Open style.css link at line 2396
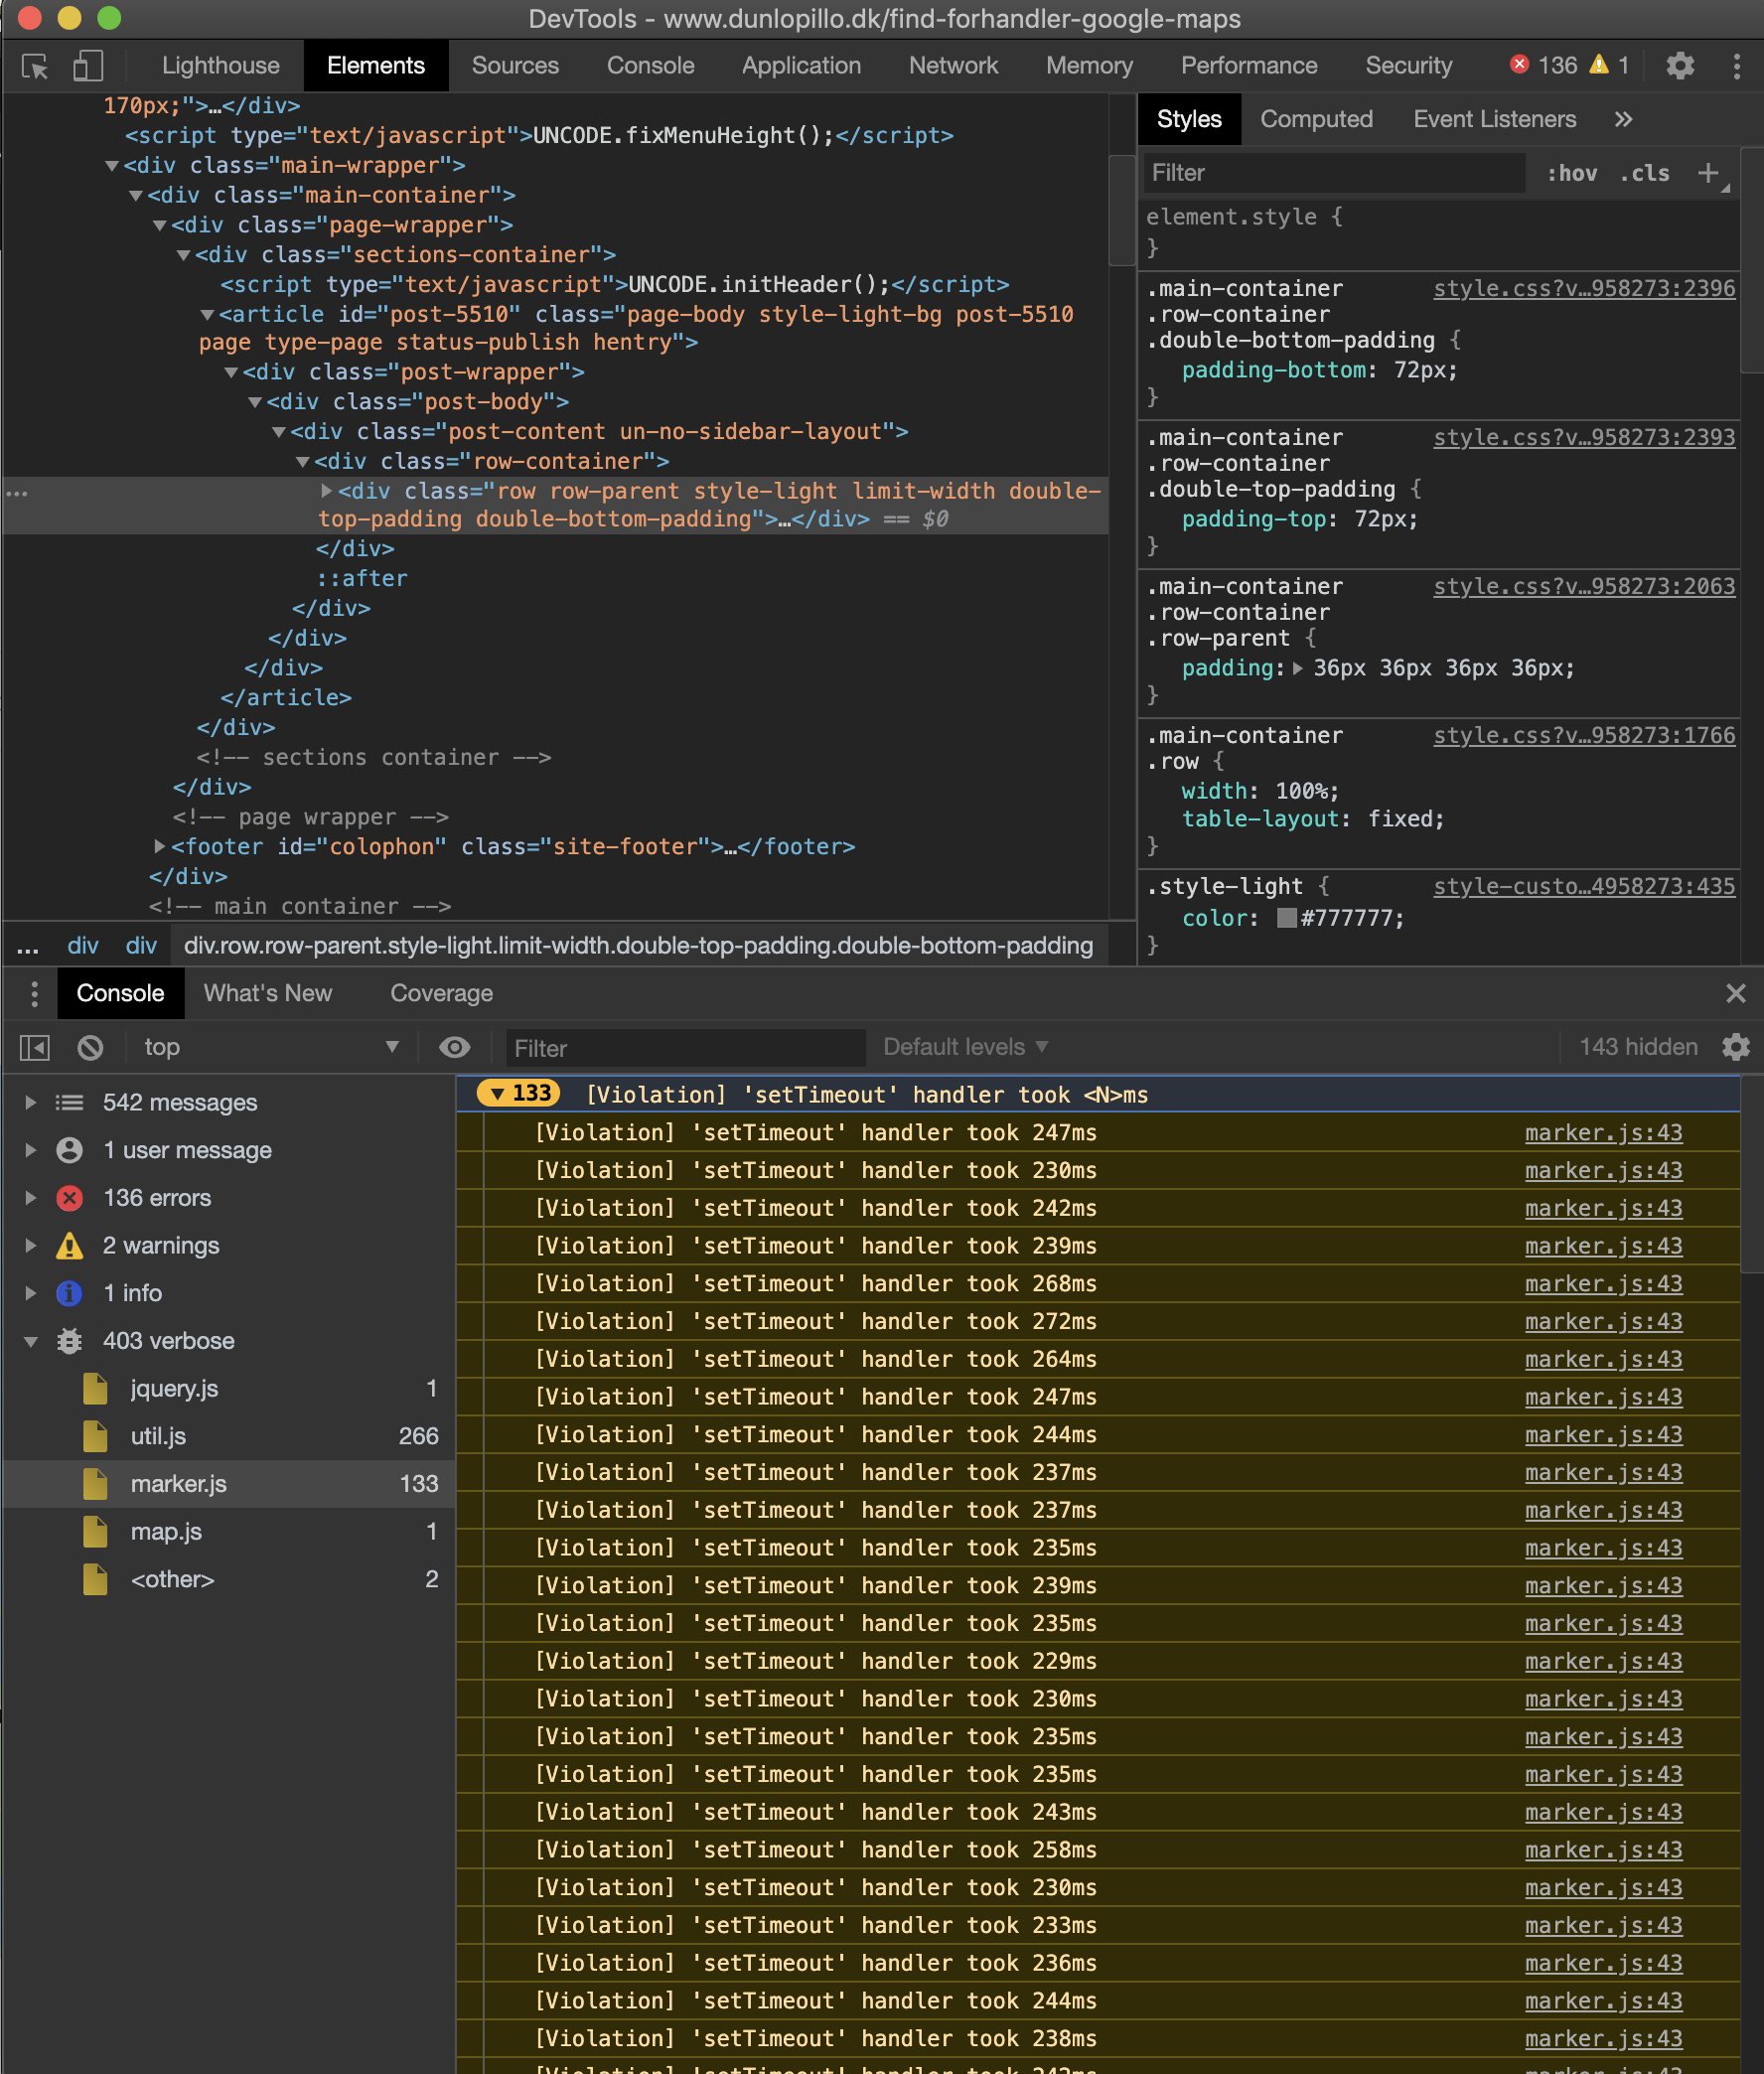Viewport: 1764px width, 2074px height. tap(1584, 288)
